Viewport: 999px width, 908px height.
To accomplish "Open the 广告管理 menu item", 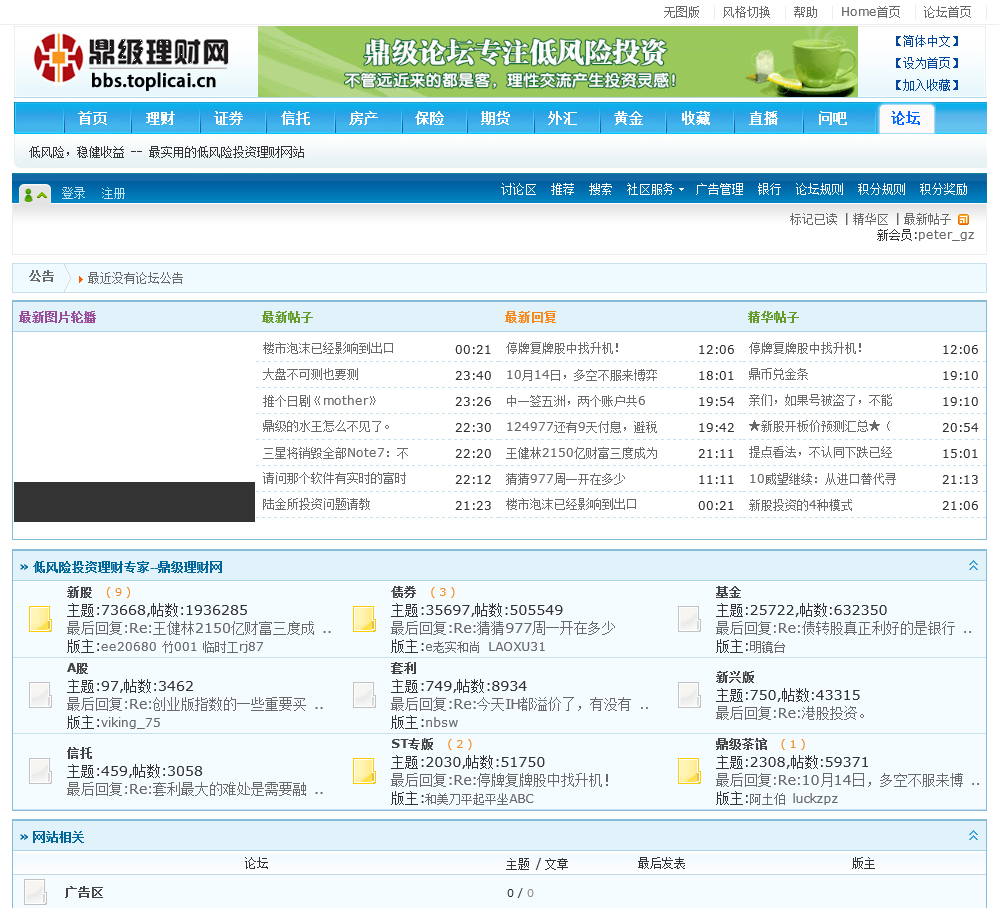I will click(719, 189).
